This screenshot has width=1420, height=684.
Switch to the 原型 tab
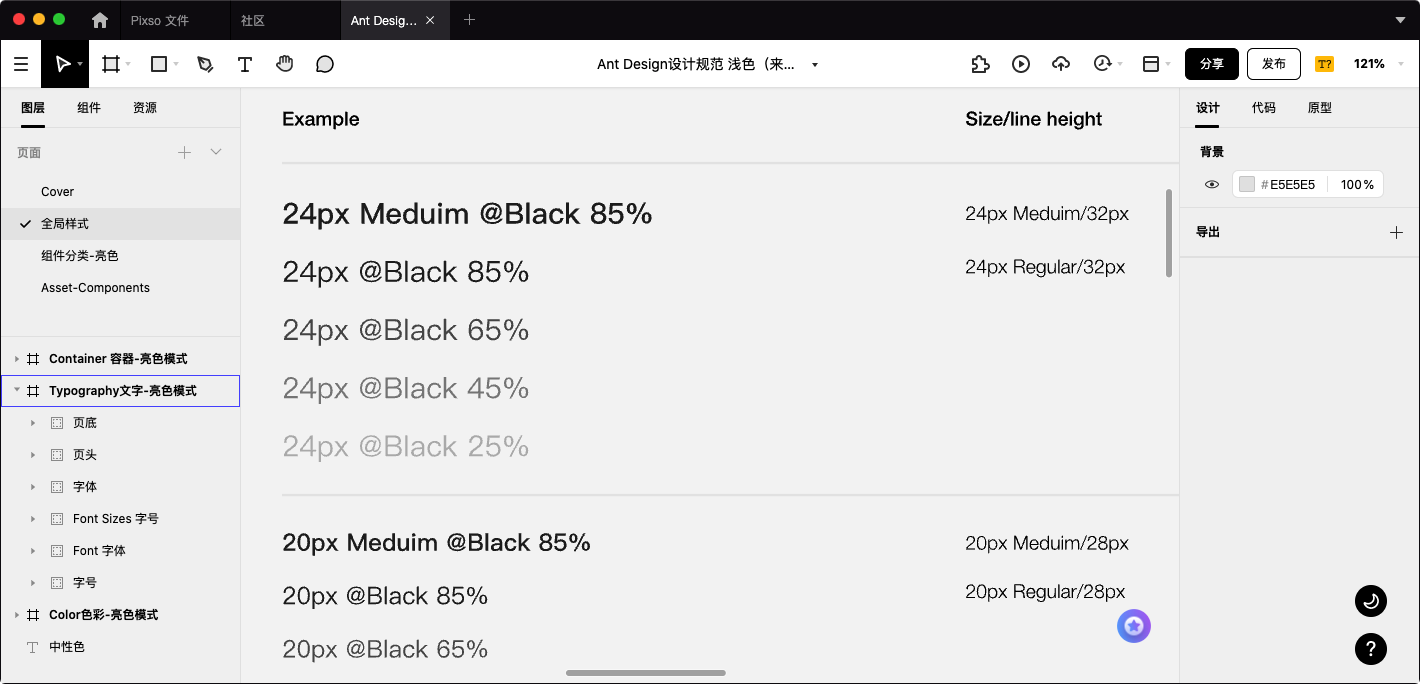coord(1320,108)
